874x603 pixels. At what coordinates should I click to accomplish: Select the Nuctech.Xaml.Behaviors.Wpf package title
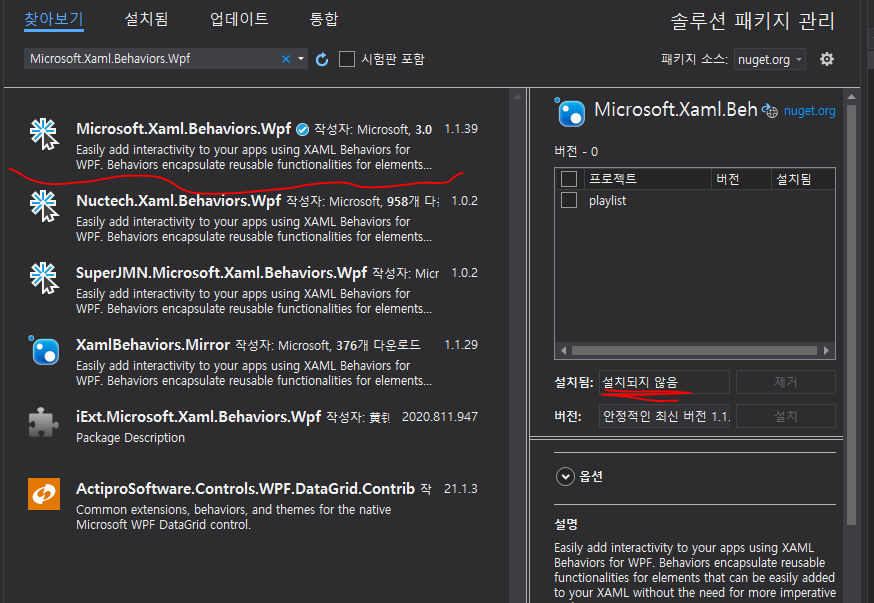[178, 201]
